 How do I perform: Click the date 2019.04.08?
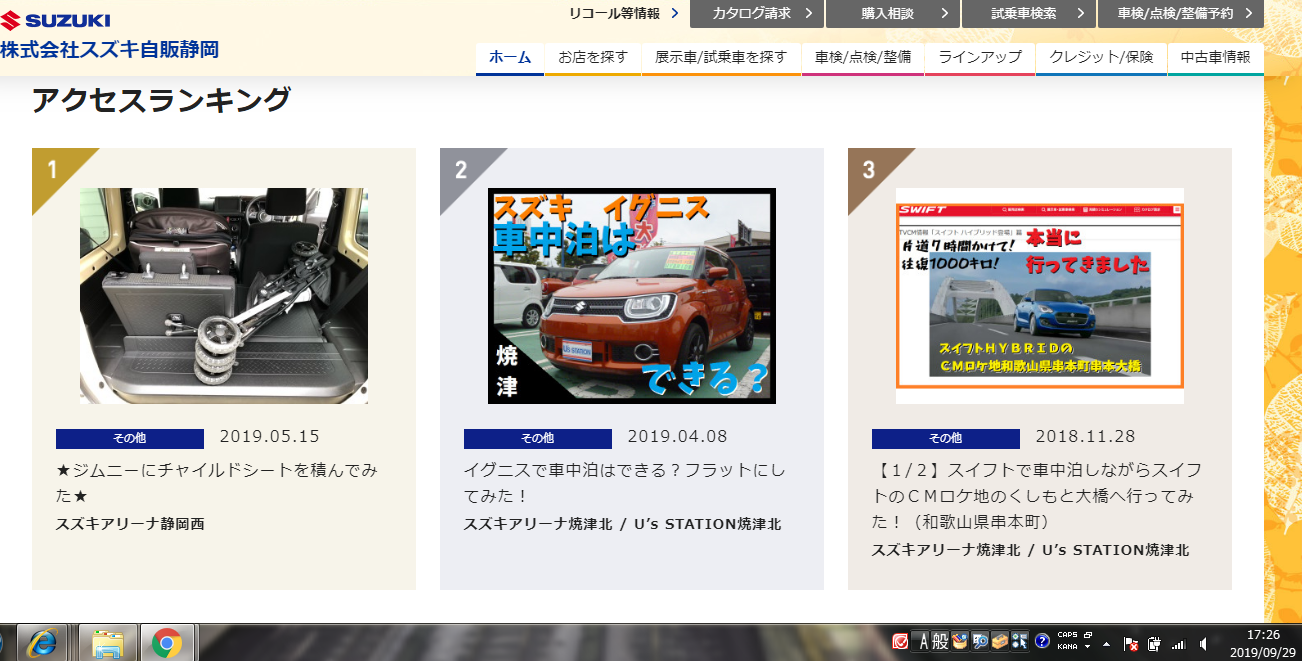coord(678,437)
